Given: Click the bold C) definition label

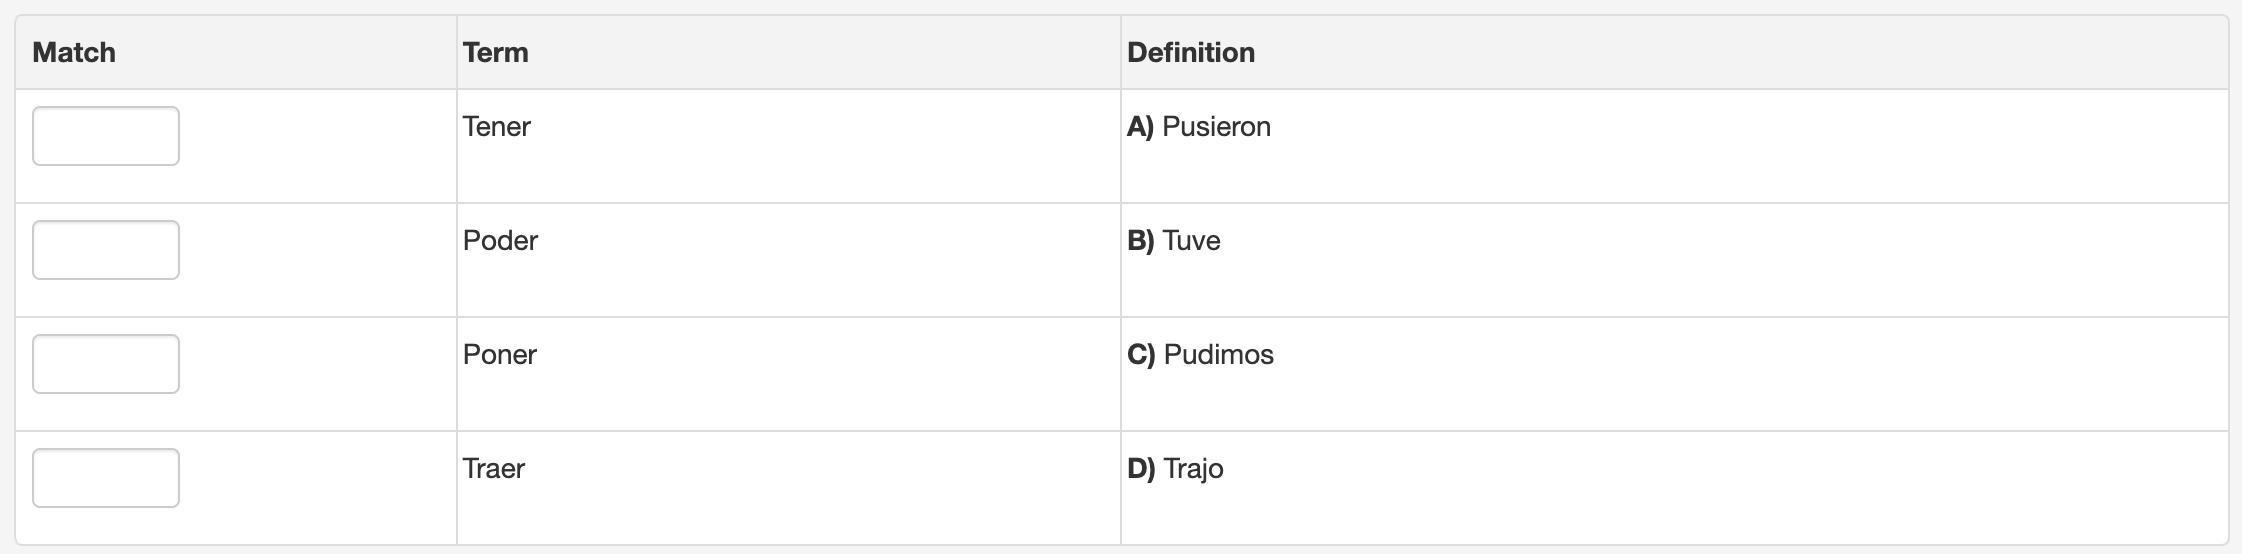Looking at the screenshot, I should pyautogui.click(x=1141, y=355).
